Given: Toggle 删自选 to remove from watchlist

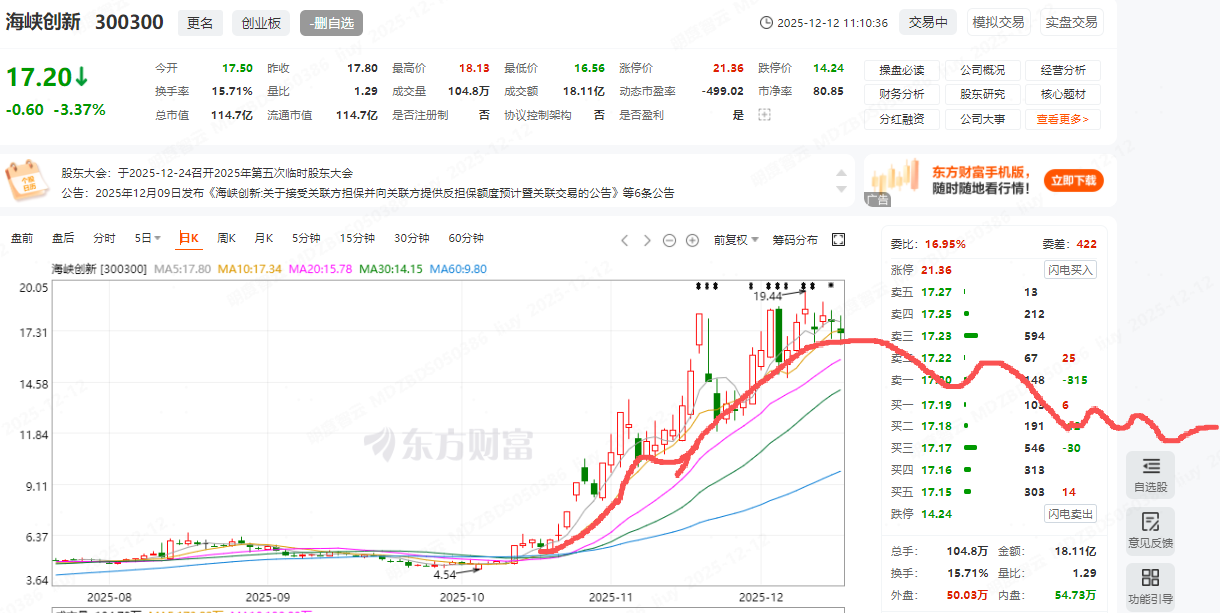Looking at the screenshot, I should pos(331,23).
